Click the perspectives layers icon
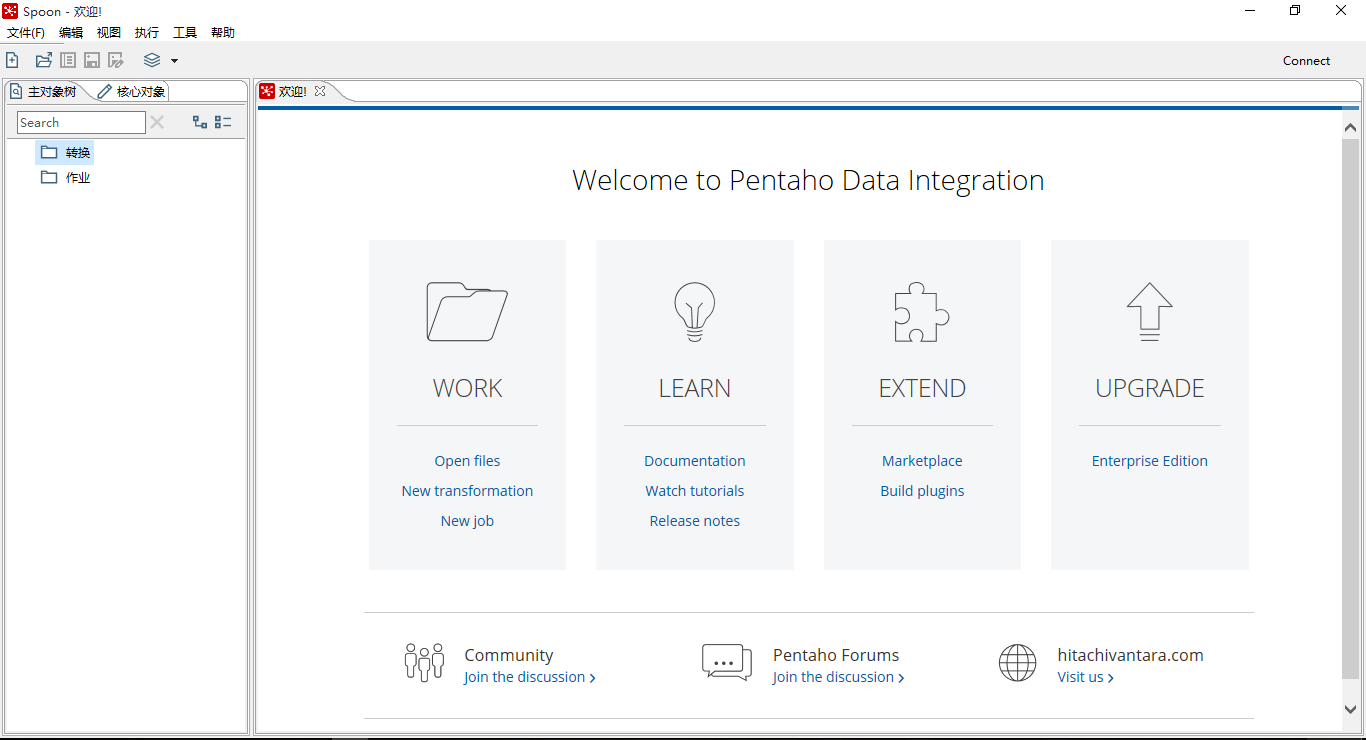Screen dimensions: 1366x740 tap(152, 60)
